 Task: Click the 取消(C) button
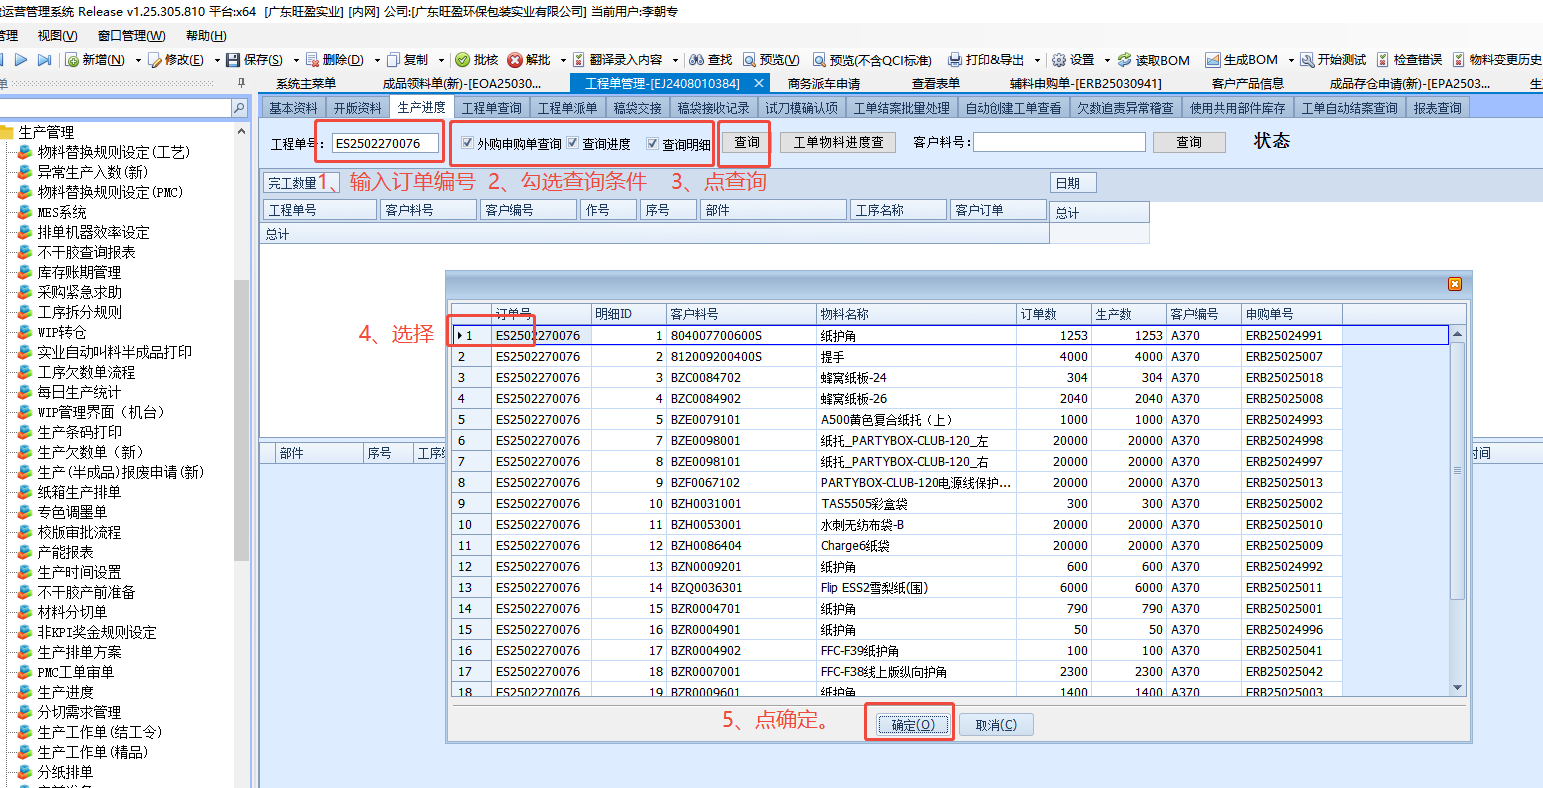(x=996, y=725)
